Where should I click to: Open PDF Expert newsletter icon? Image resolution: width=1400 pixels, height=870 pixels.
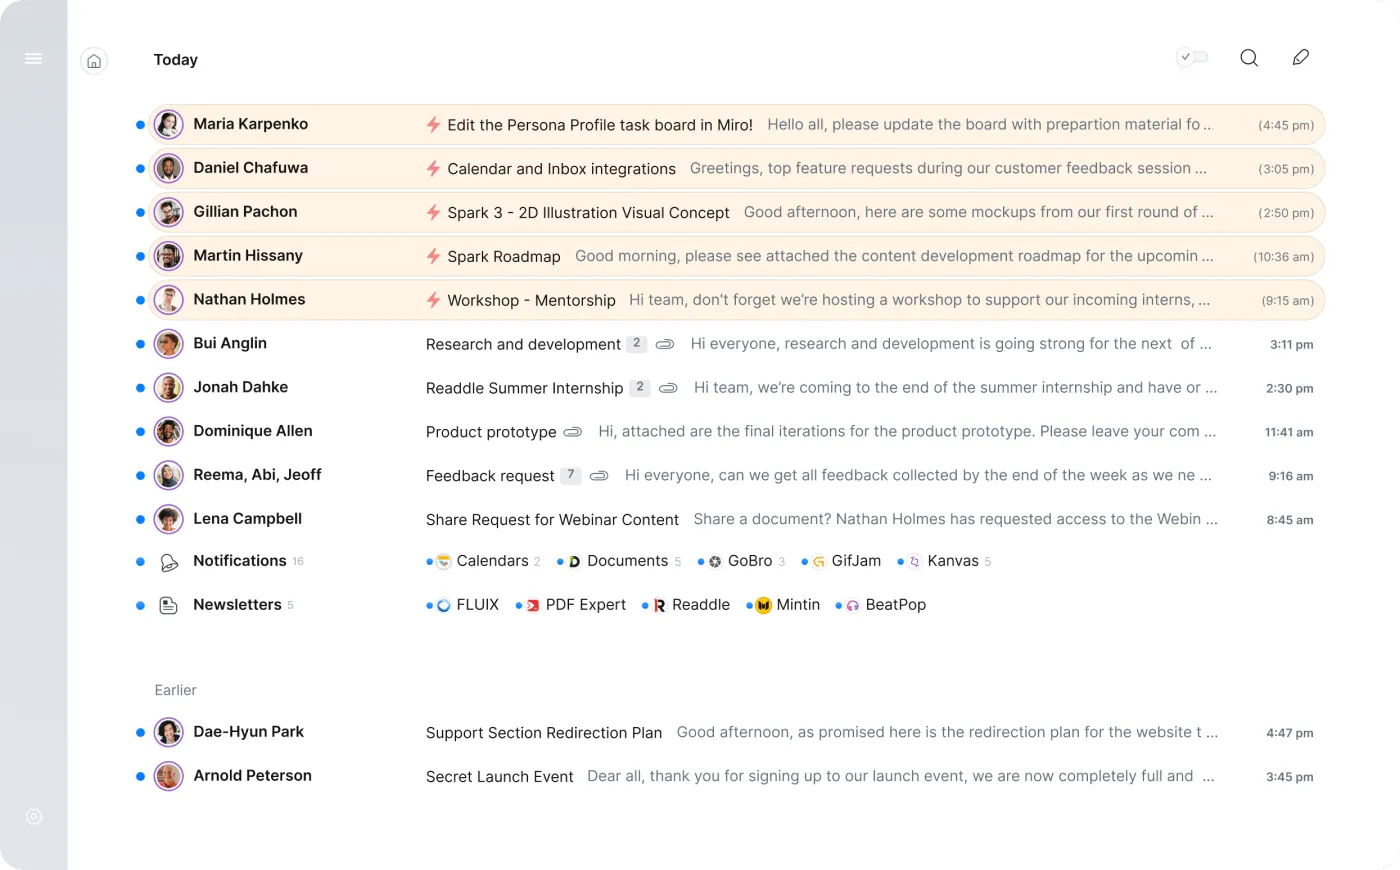533,606
